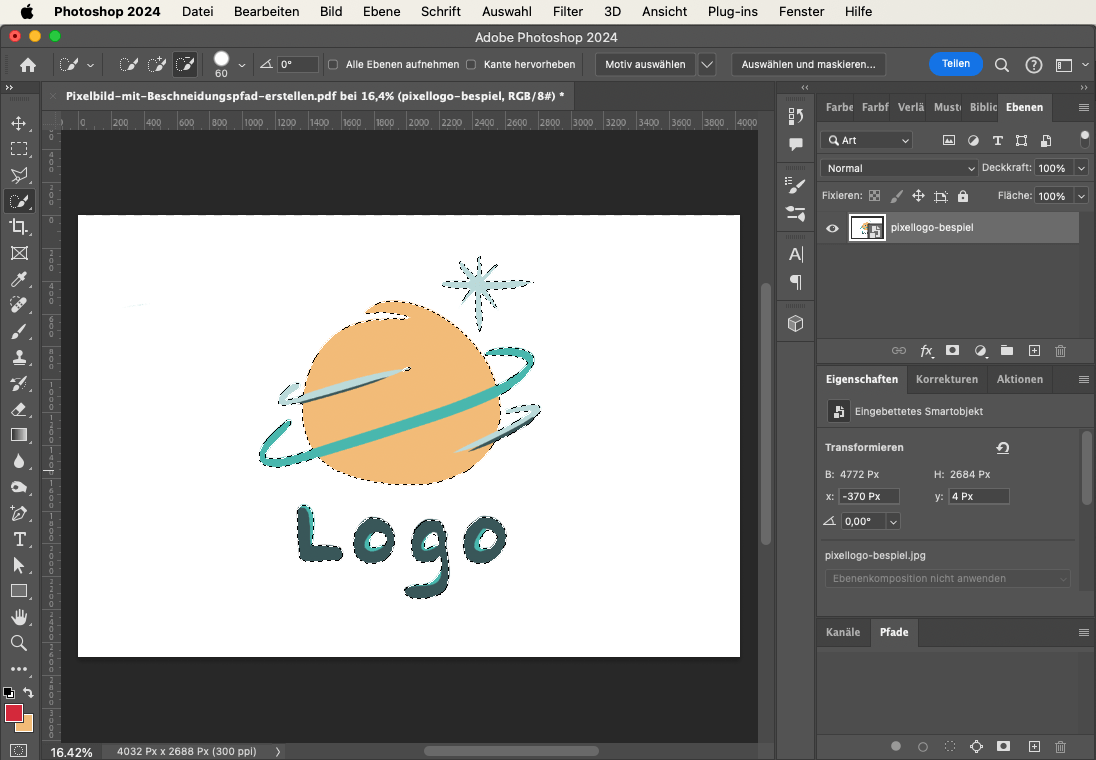Expand the brush size picker dropdown

coord(242,65)
